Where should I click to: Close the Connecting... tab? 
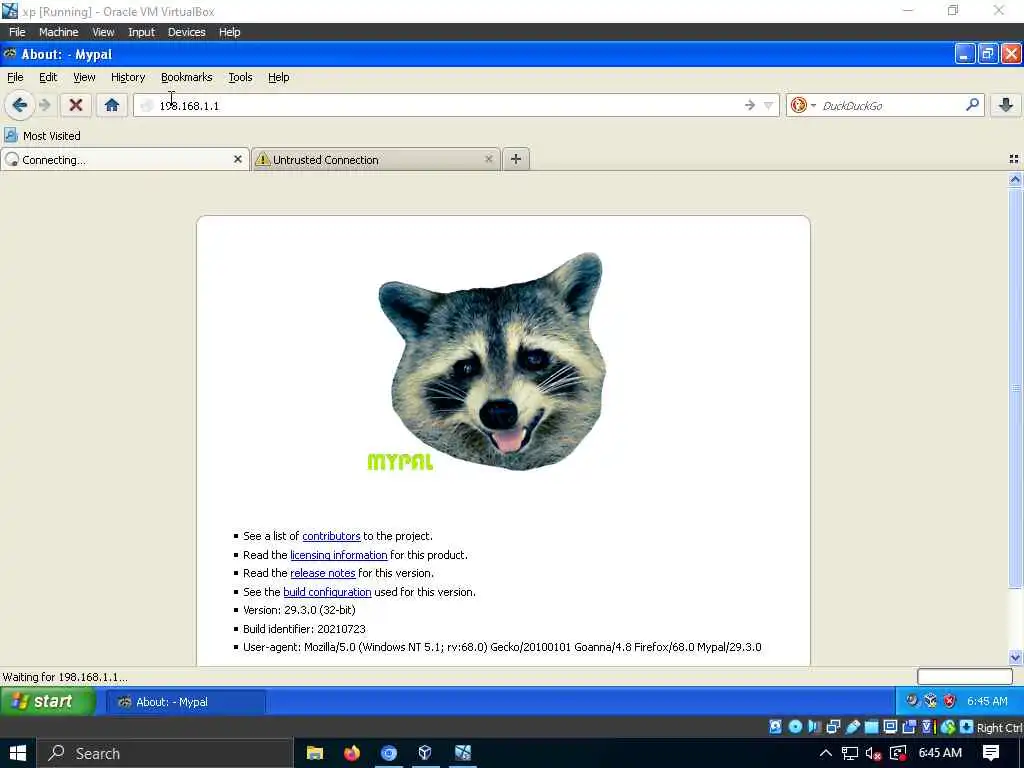pos(238,159)
